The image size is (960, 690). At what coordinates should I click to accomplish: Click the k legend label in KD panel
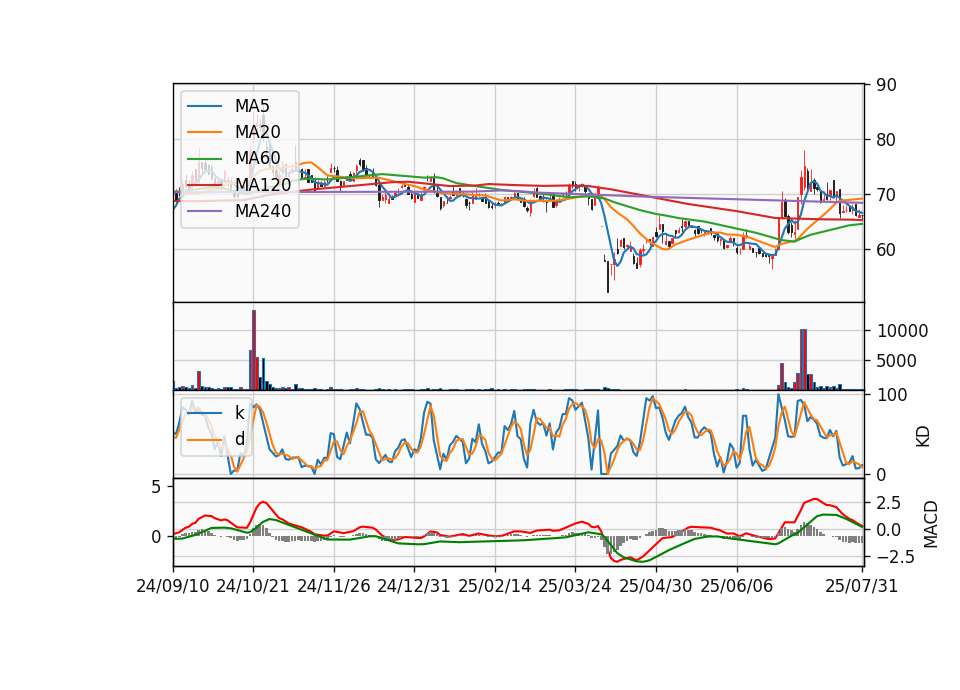click(239, 413)
